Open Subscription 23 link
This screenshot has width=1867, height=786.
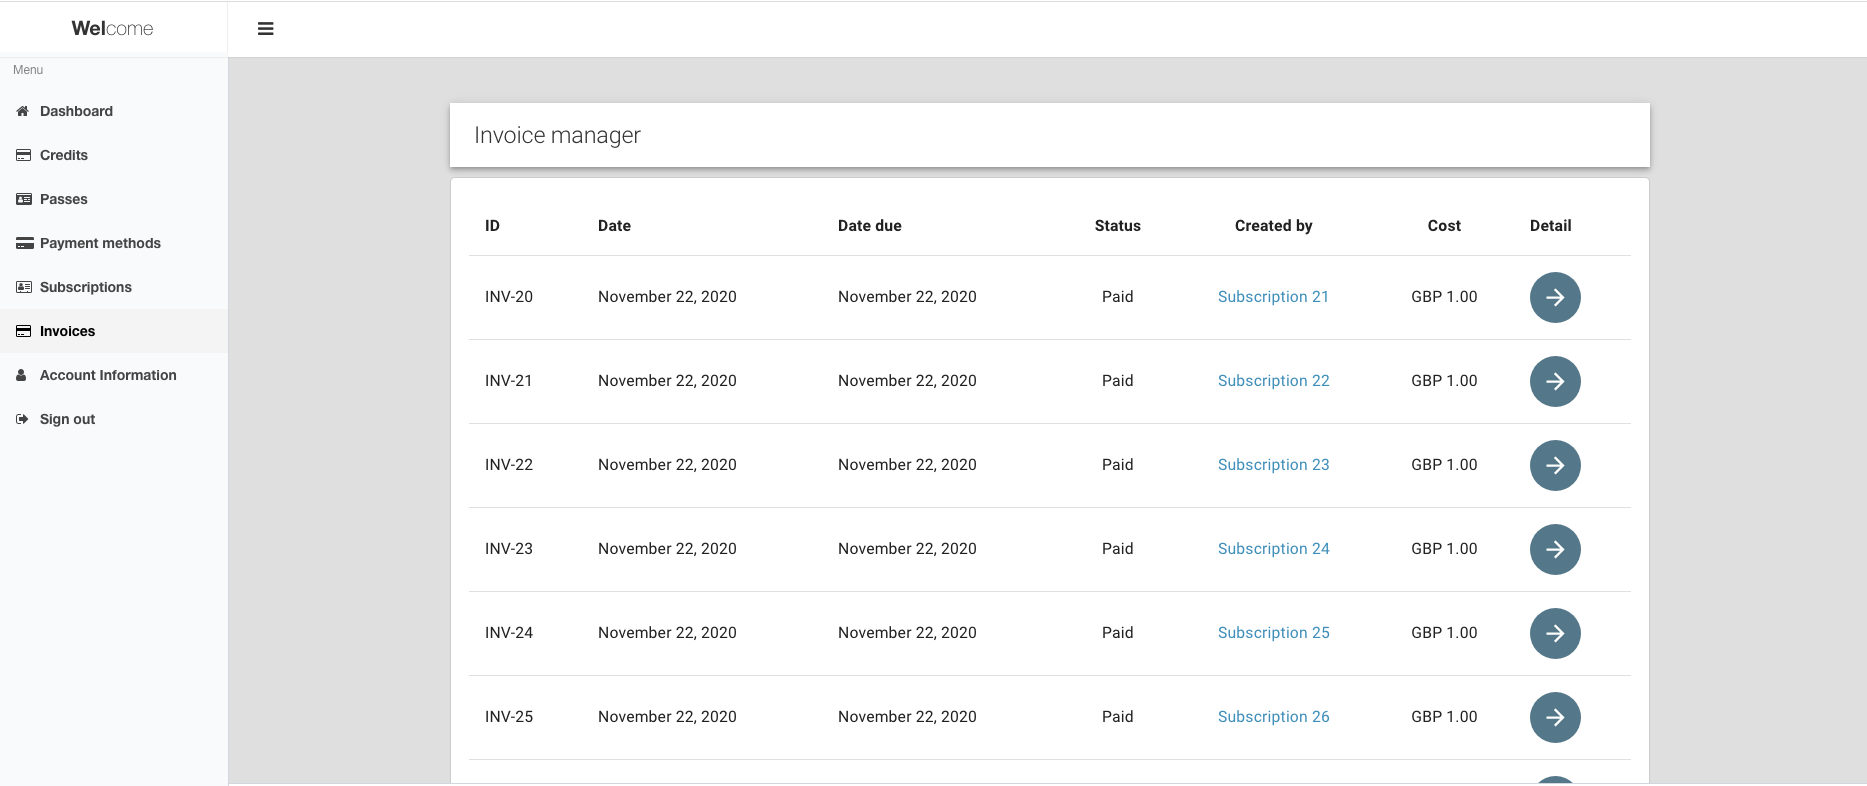click(x=1273, y=465)
